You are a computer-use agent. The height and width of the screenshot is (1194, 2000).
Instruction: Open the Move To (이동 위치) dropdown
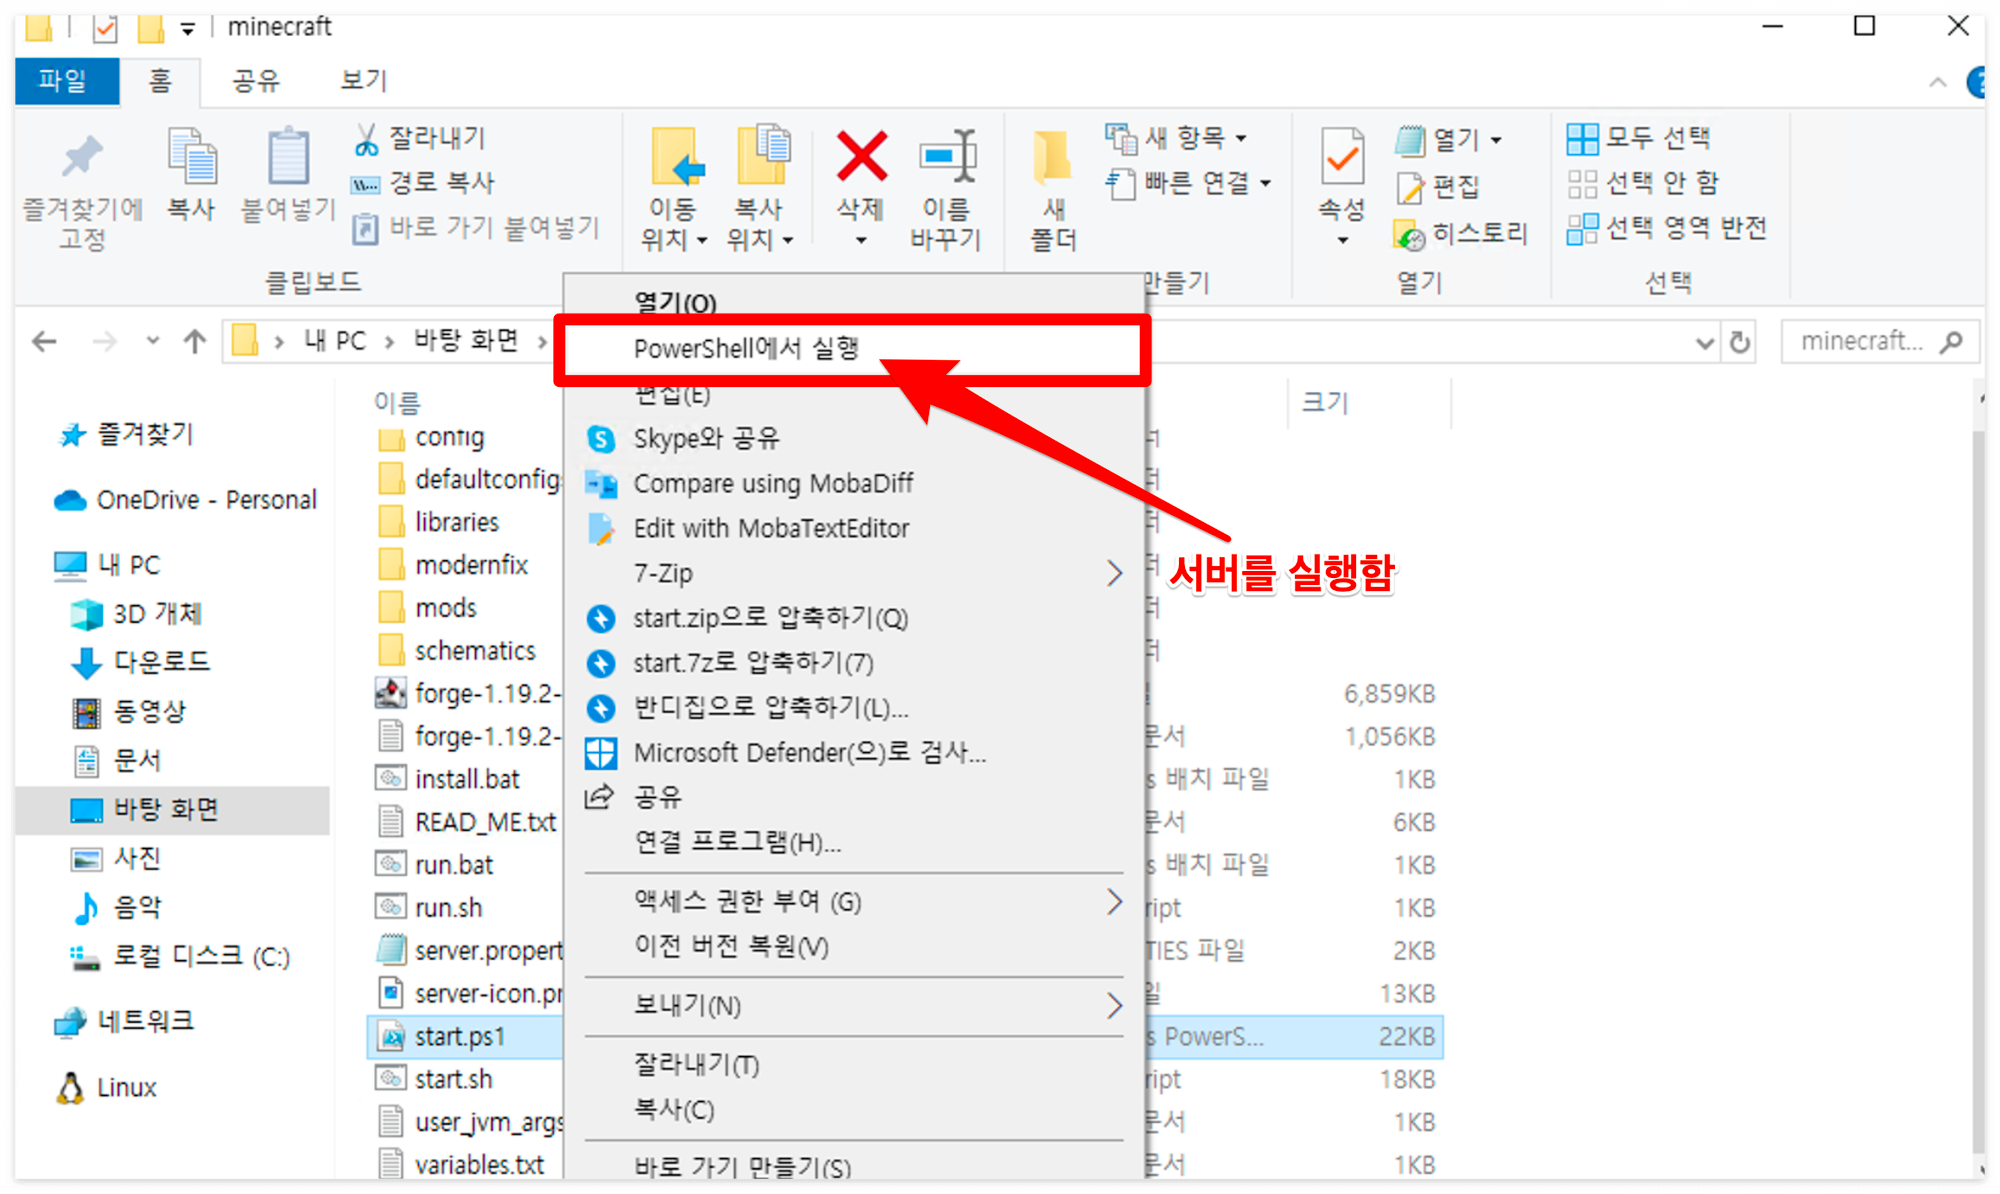tap(673, 240)
